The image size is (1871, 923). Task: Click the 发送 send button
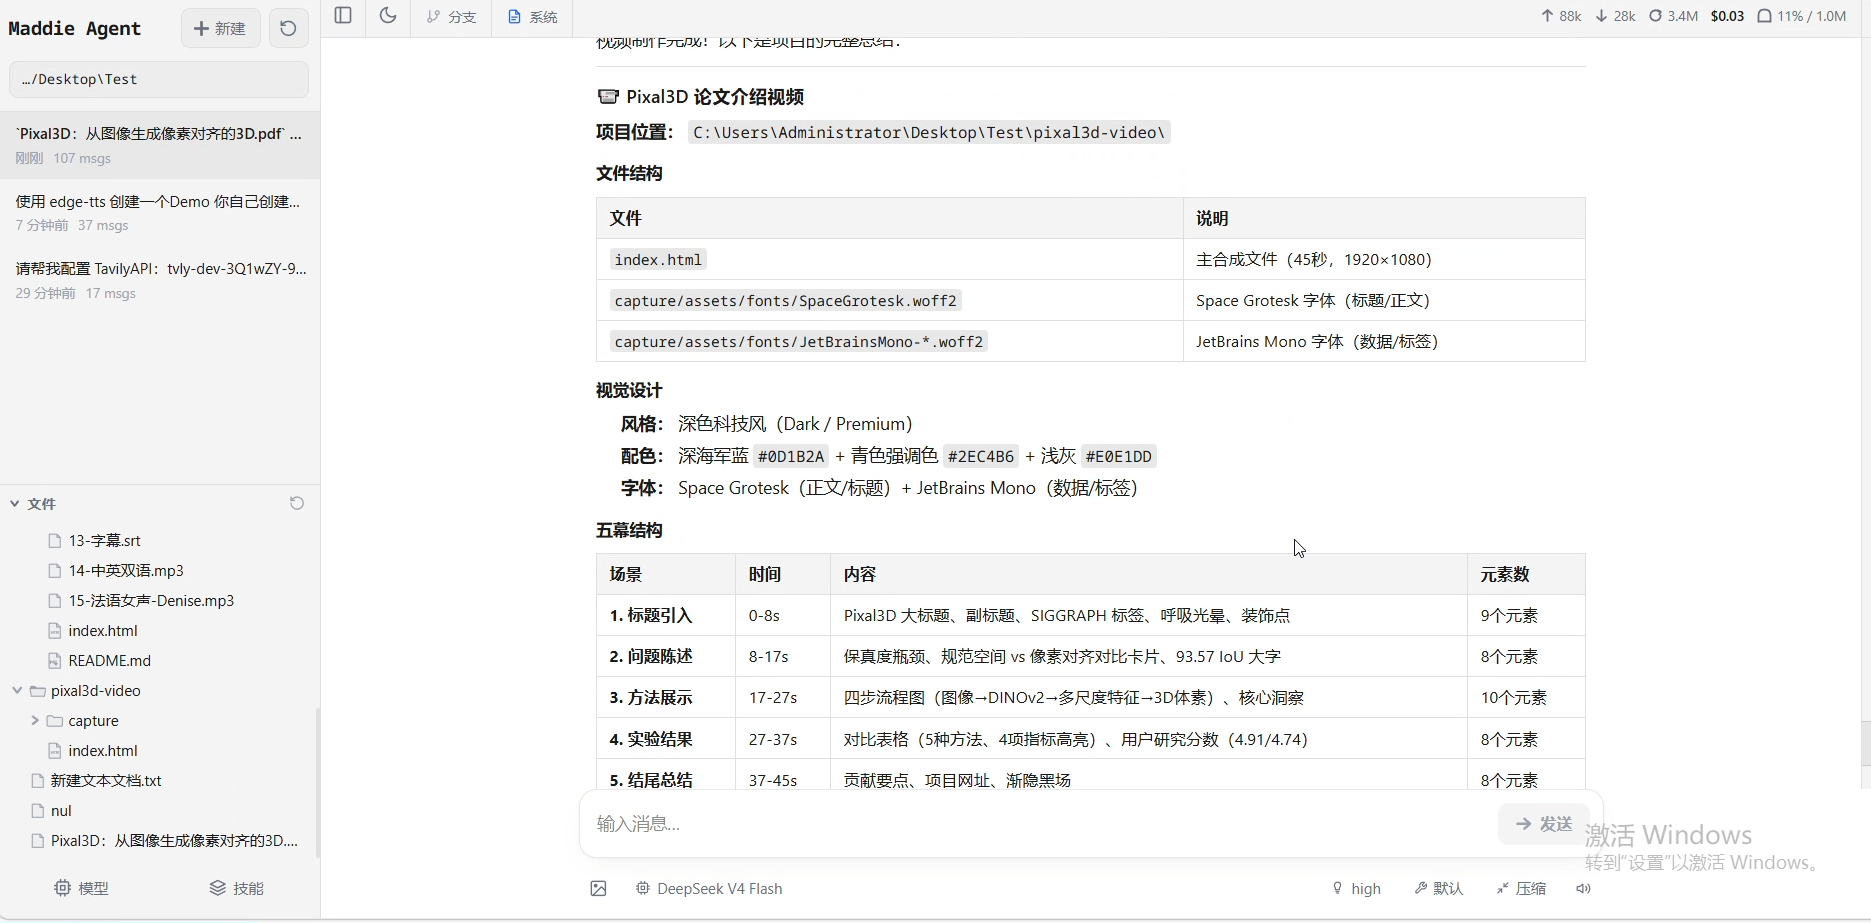[1543, 823]
